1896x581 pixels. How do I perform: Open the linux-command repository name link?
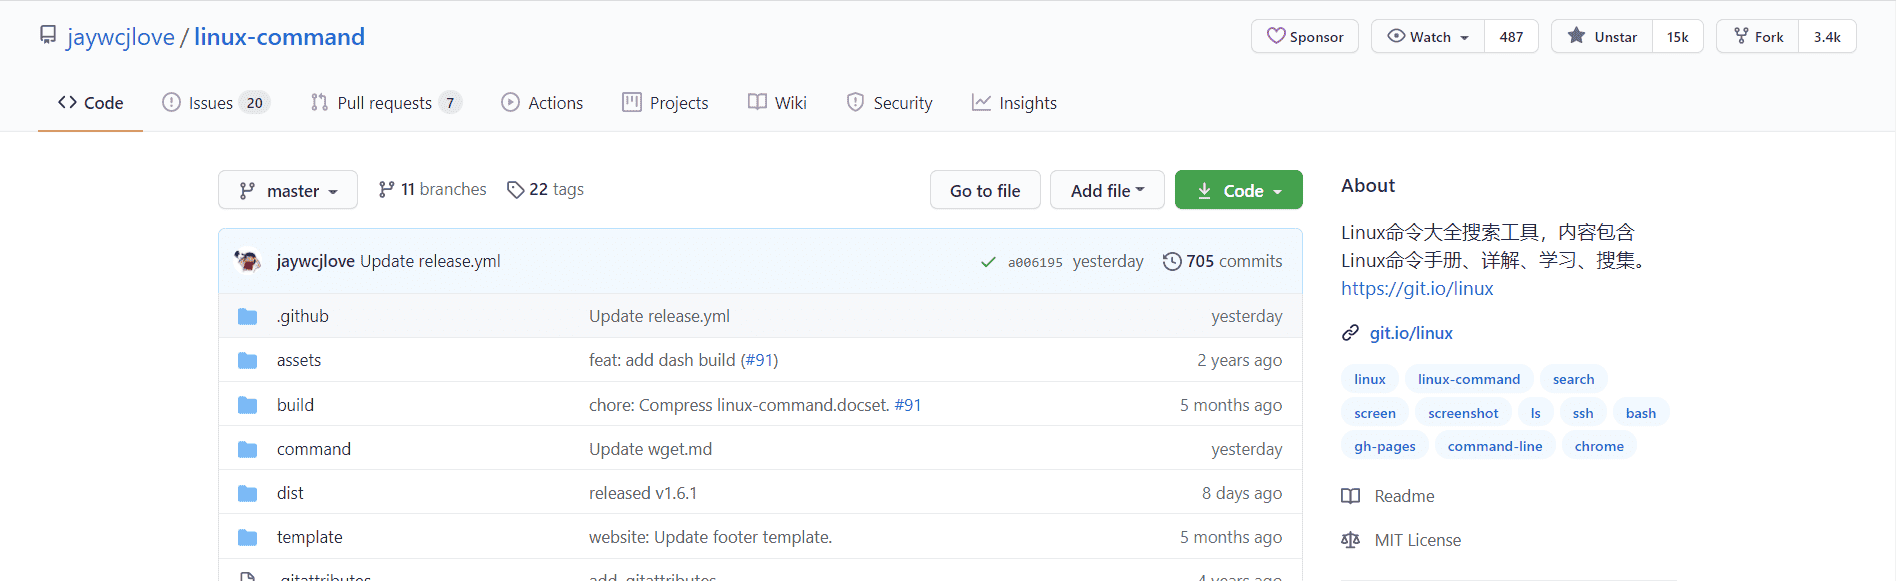279,37
